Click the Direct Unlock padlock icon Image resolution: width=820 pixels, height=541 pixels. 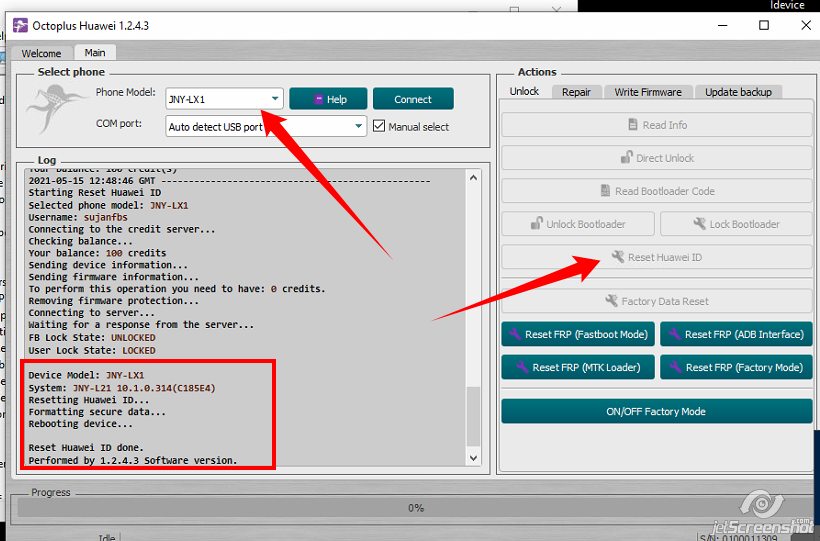626,157
